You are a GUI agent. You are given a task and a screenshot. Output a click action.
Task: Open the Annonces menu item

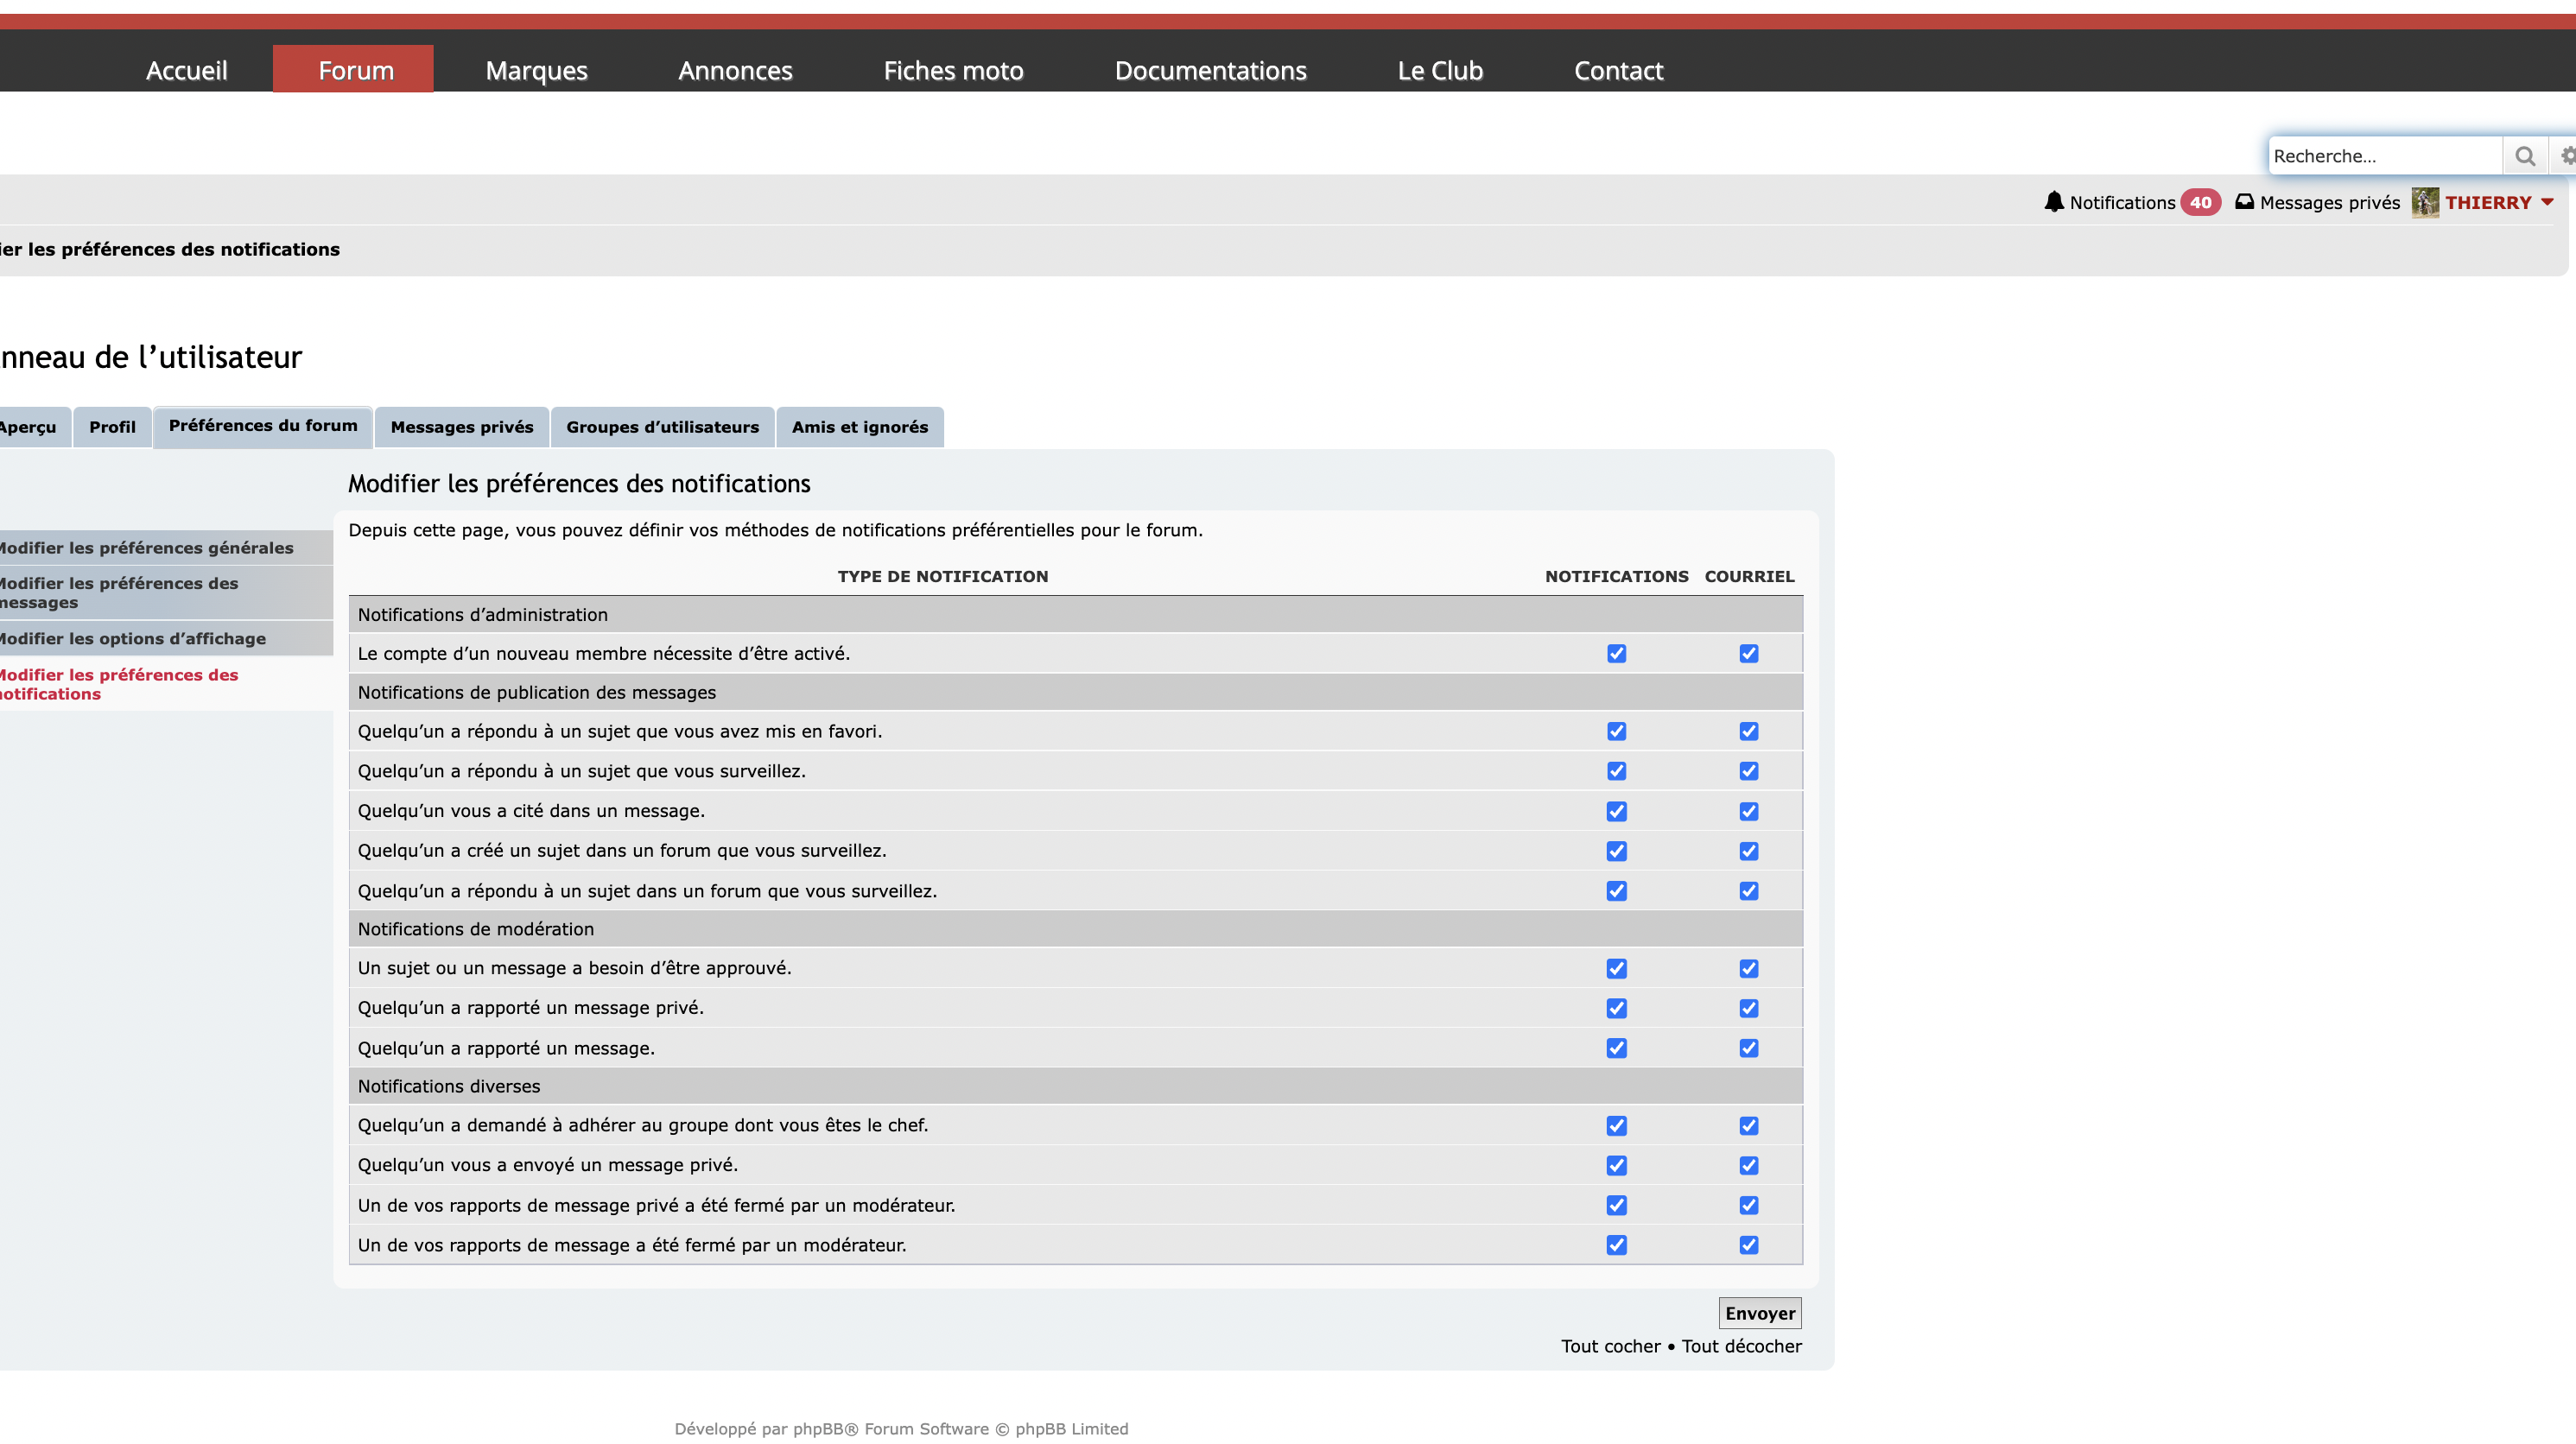[x=735, y=70]
